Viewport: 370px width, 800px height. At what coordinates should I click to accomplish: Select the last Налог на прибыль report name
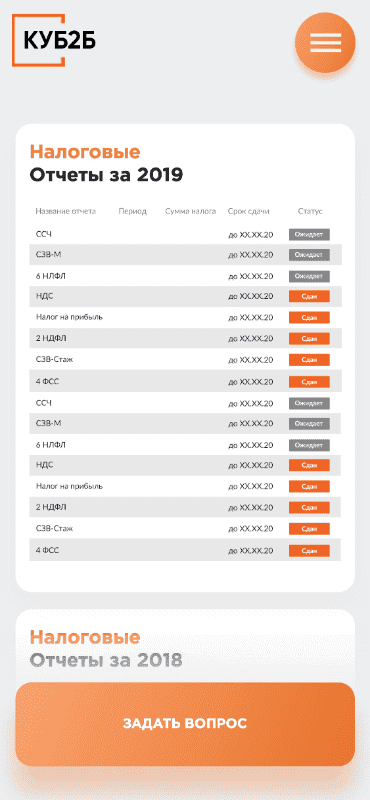click(x=69, y=486)
